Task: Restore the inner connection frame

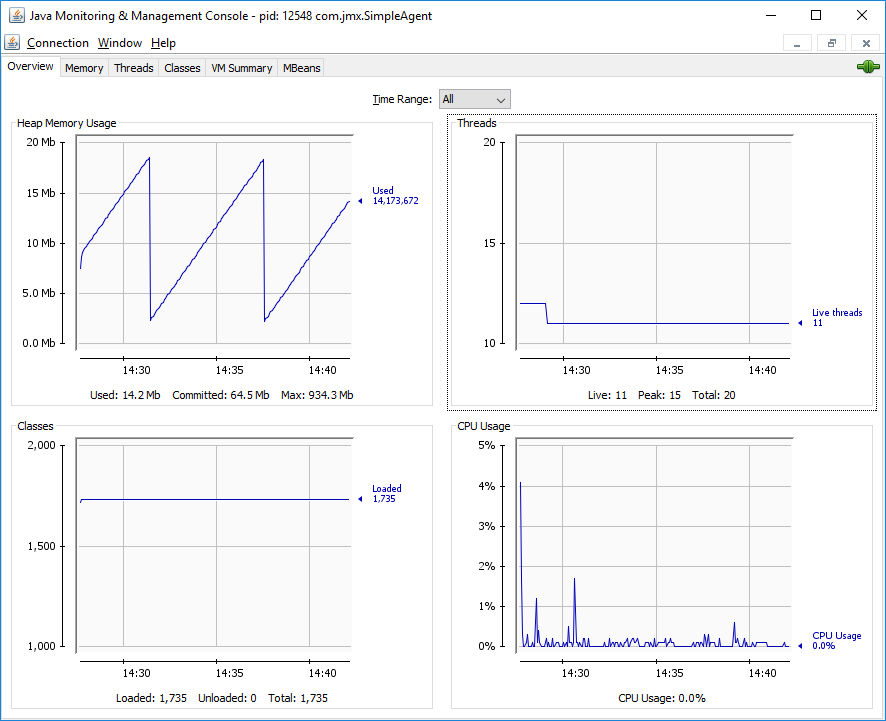Action: click(832, 43)
